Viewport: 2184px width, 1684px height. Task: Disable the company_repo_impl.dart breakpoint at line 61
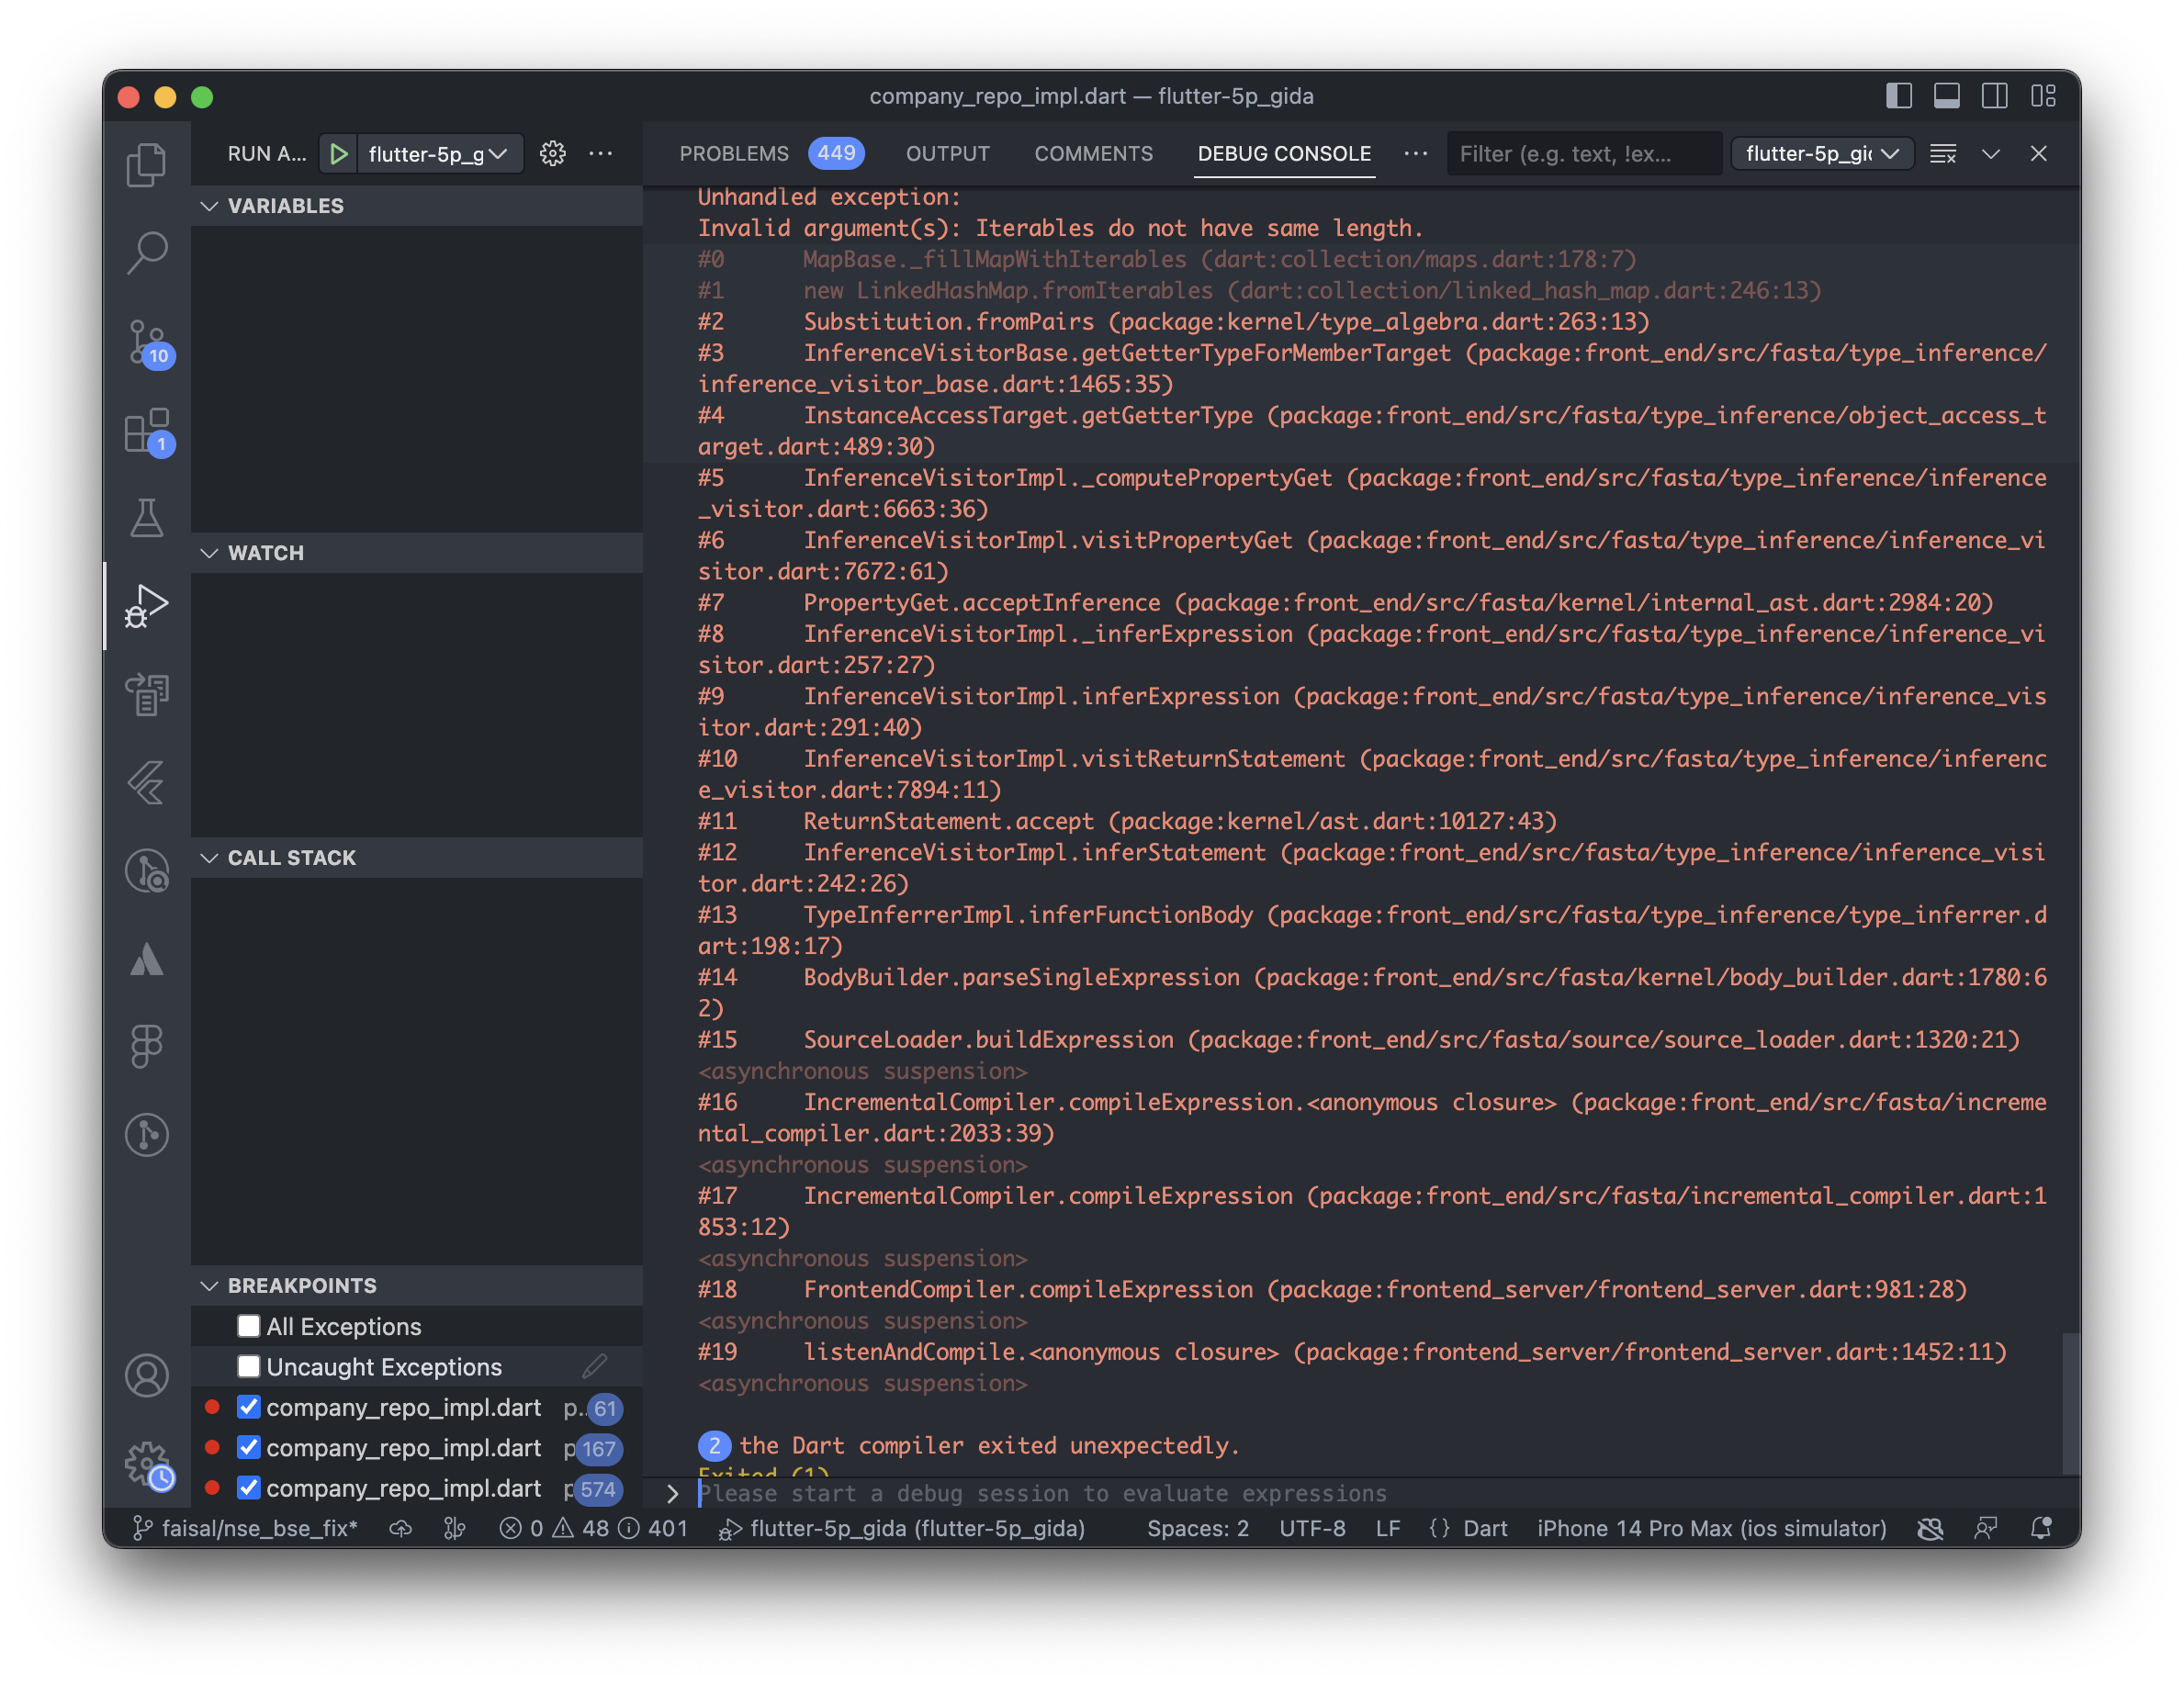[x=249, y=1407]
